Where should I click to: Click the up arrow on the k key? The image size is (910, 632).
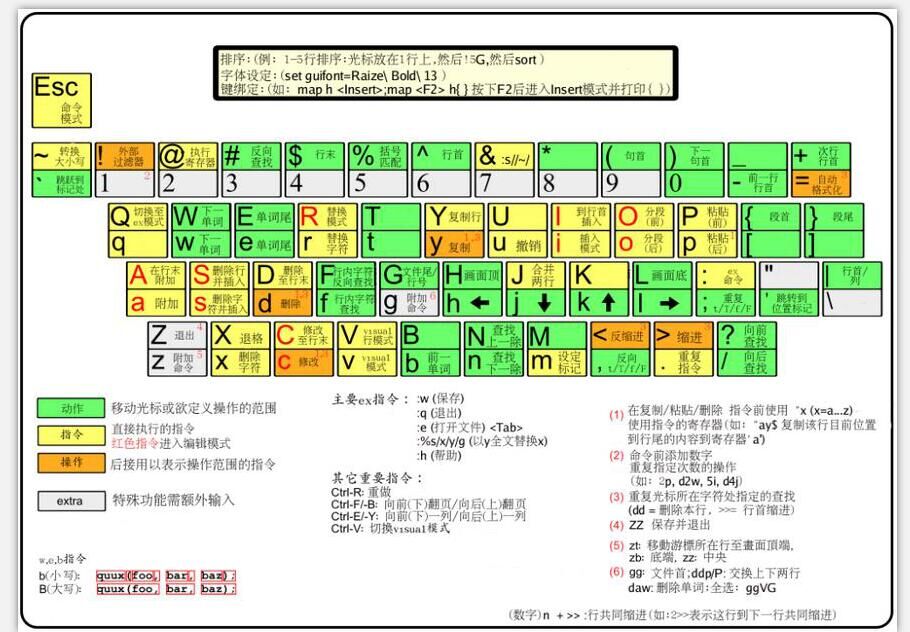pos(608,302)
